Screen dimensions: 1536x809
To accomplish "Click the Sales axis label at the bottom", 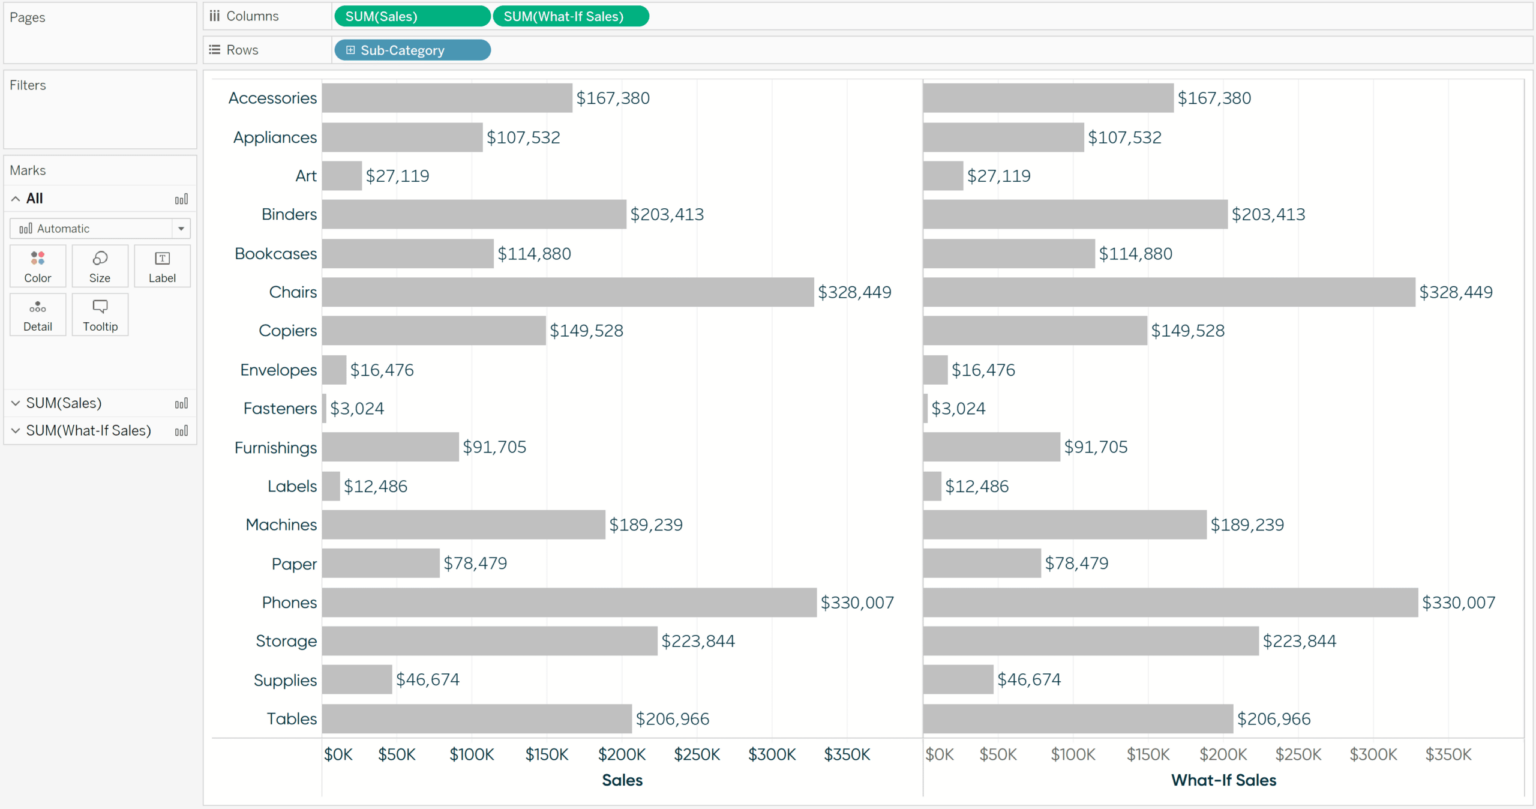I will [621, 780].
